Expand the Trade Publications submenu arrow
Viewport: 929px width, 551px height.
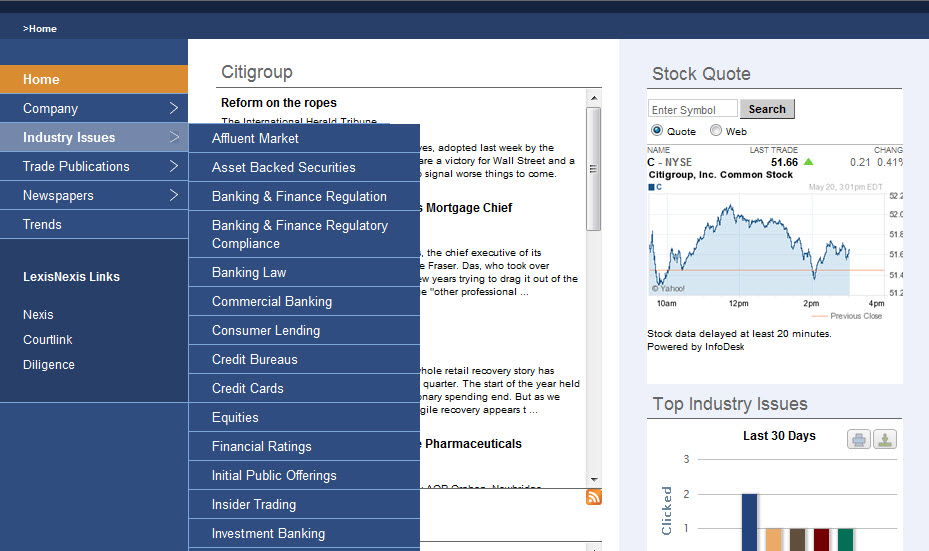[173, 166]
